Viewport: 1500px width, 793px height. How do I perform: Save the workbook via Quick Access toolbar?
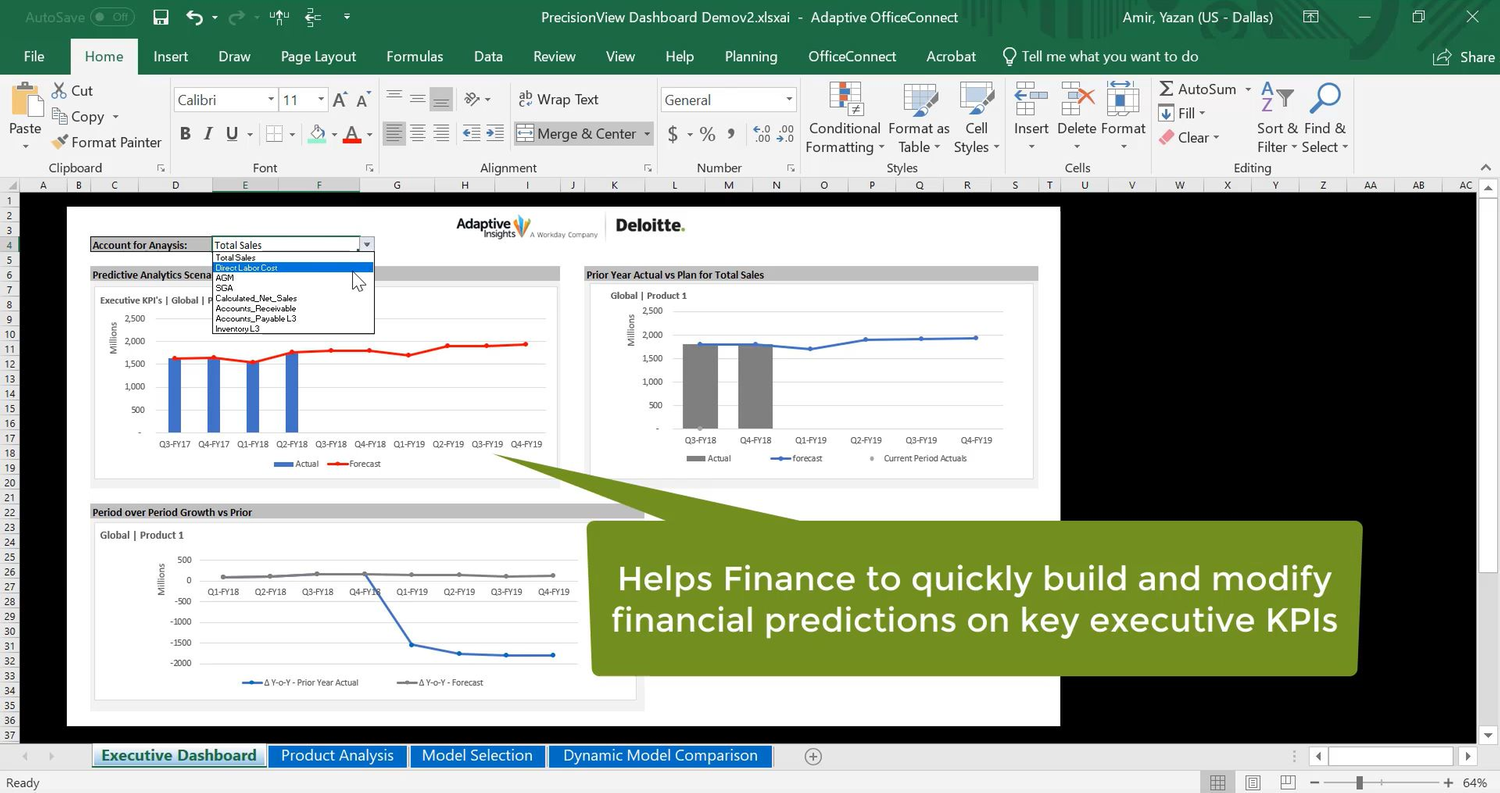point(160,17)
